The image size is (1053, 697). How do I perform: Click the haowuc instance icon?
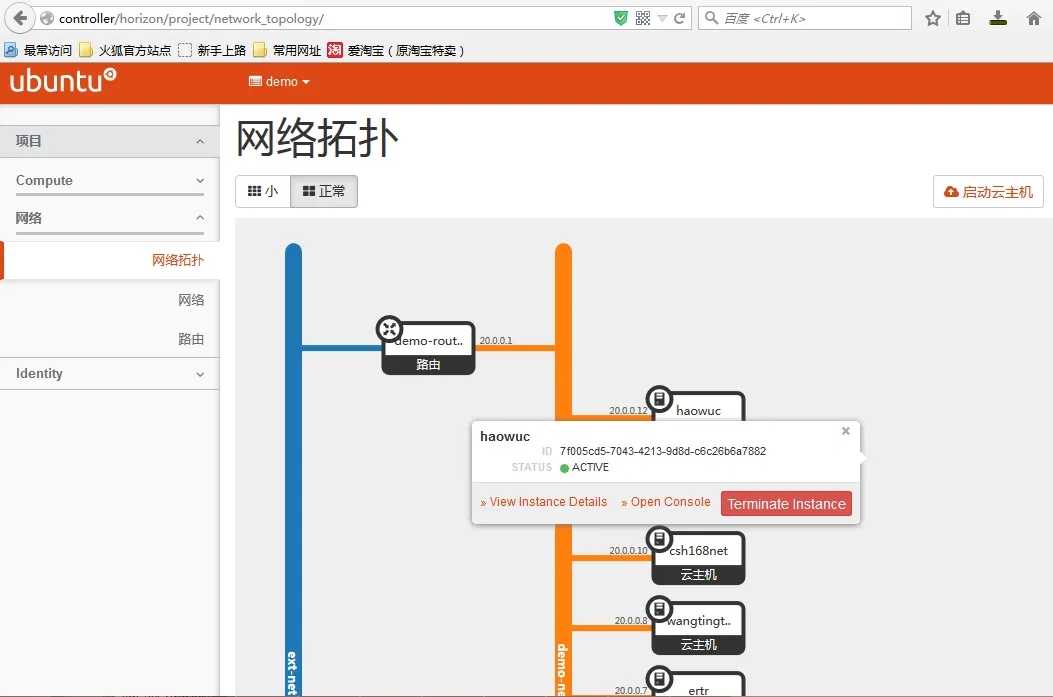(659, 399)
